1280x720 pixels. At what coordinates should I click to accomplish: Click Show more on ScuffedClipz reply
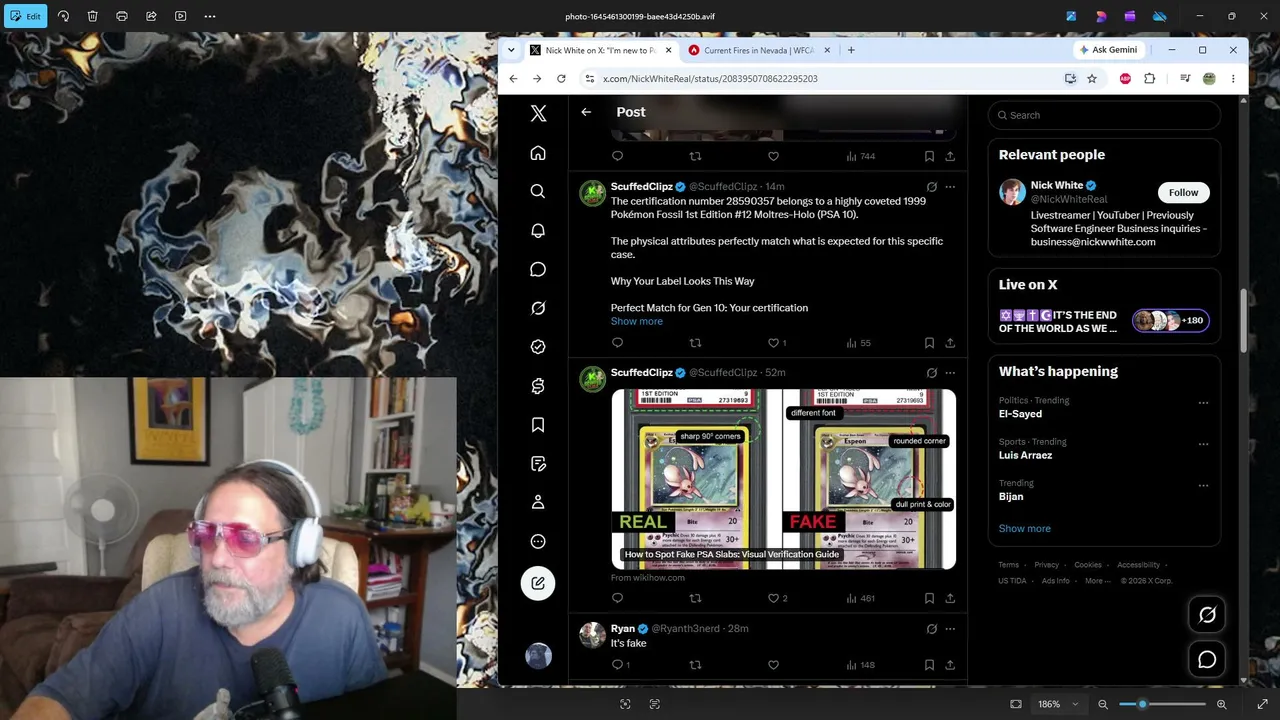click(637, 321)
